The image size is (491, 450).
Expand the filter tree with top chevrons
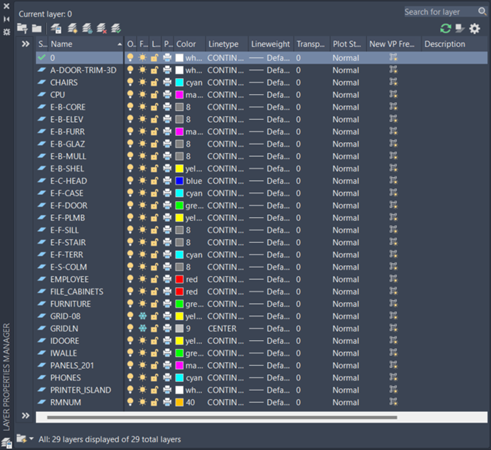coord(25,44)
